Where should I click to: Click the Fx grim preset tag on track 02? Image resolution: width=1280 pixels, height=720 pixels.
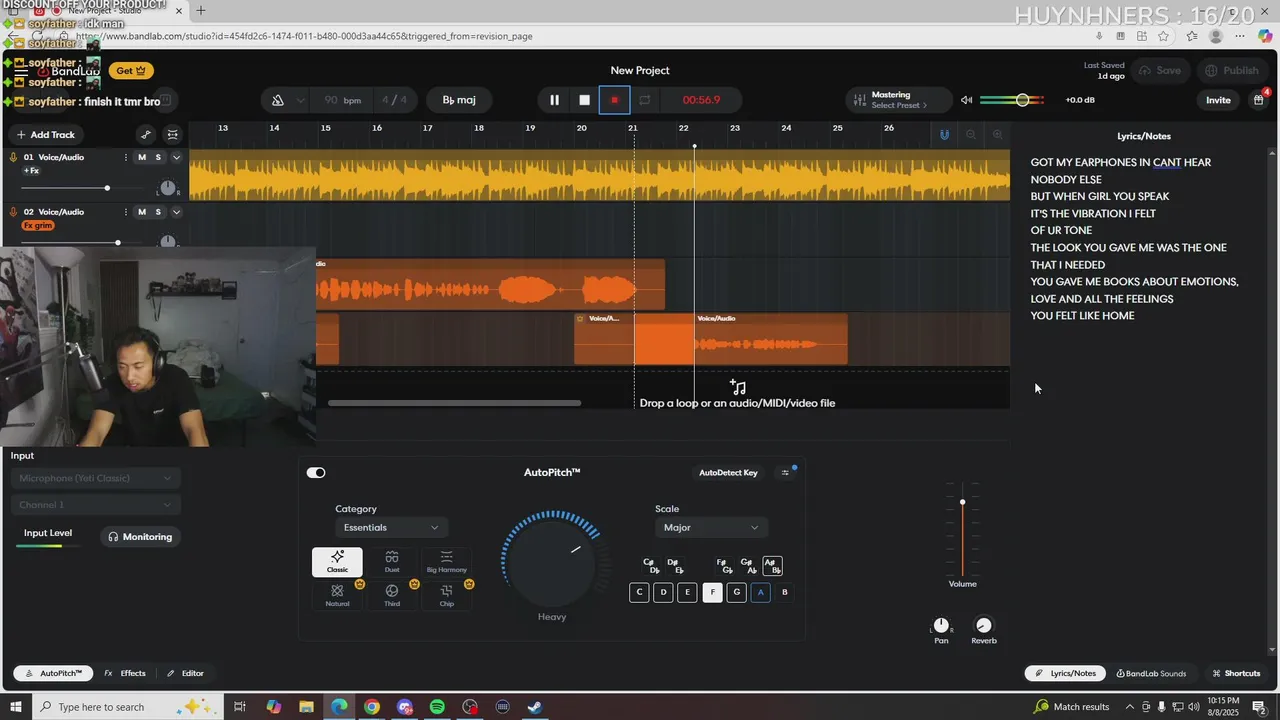point(38,226)
